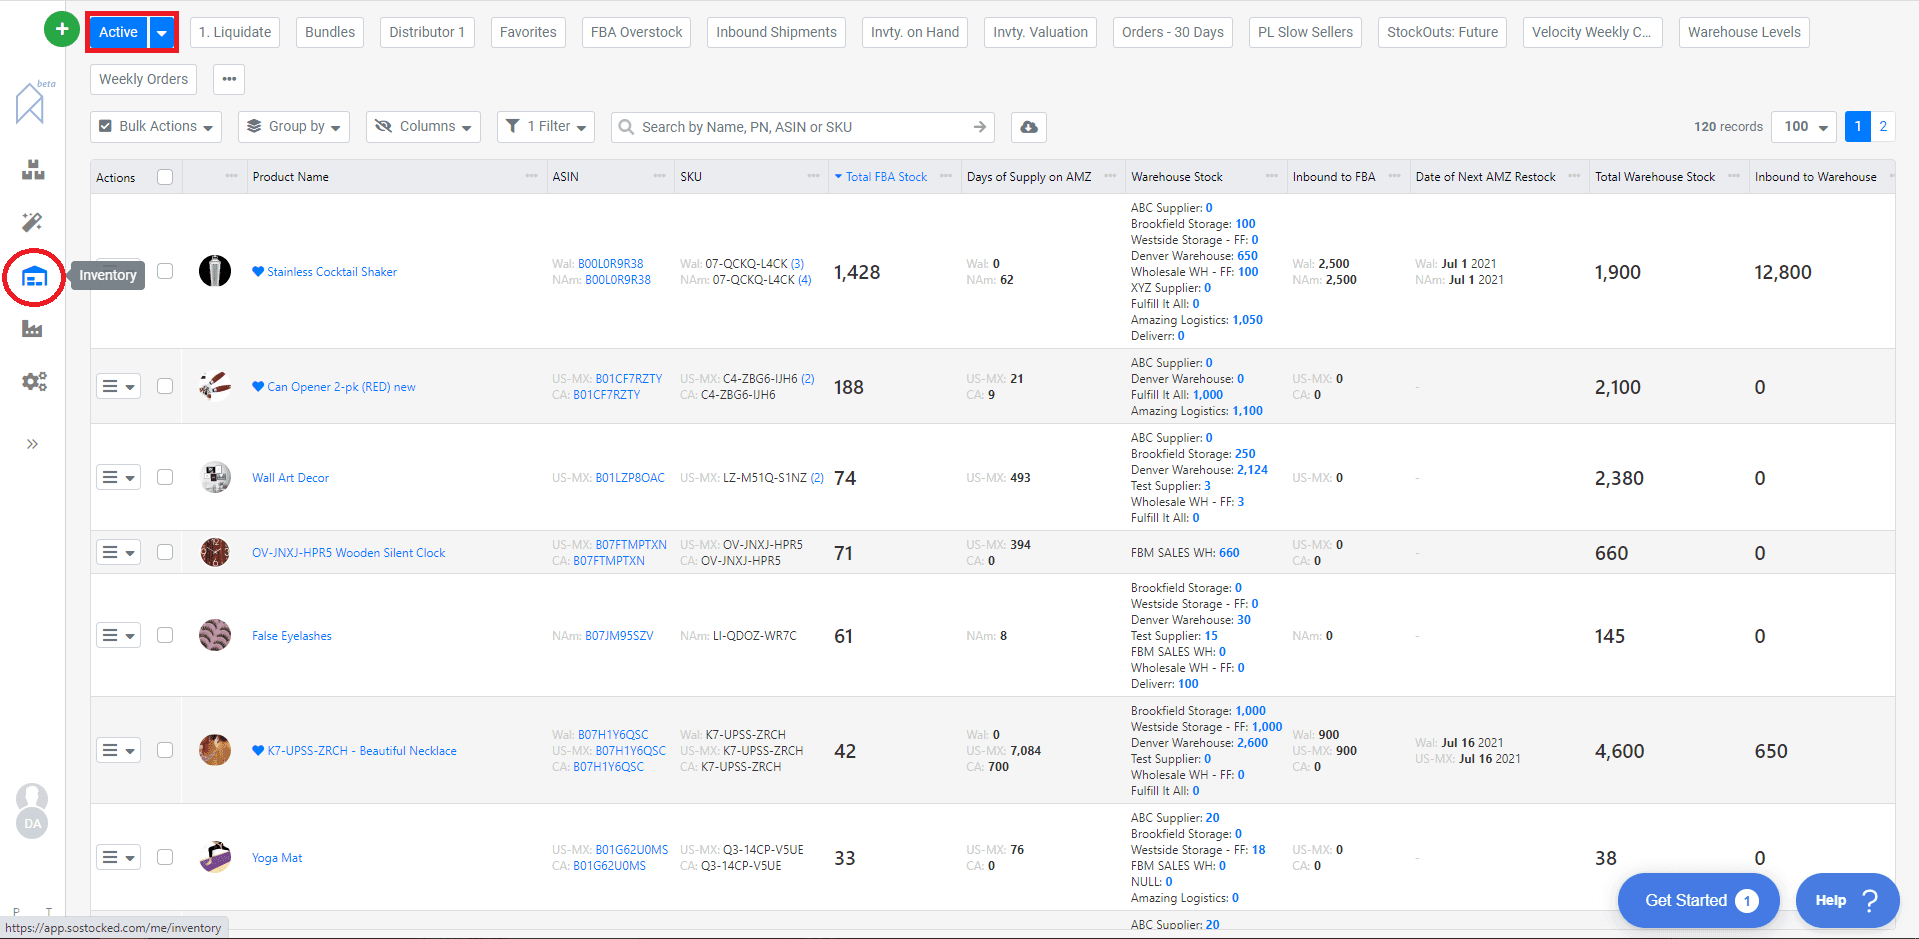Open the actions menu for Wall Art Decor row
The height and width of the screenshot is (939, 1919).
(118, 477)
